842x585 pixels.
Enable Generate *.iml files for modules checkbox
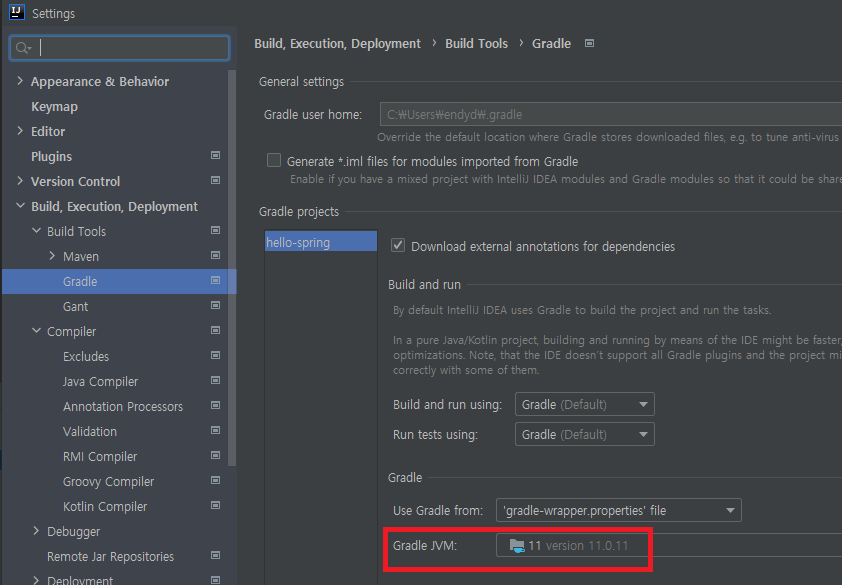point(274,160)
